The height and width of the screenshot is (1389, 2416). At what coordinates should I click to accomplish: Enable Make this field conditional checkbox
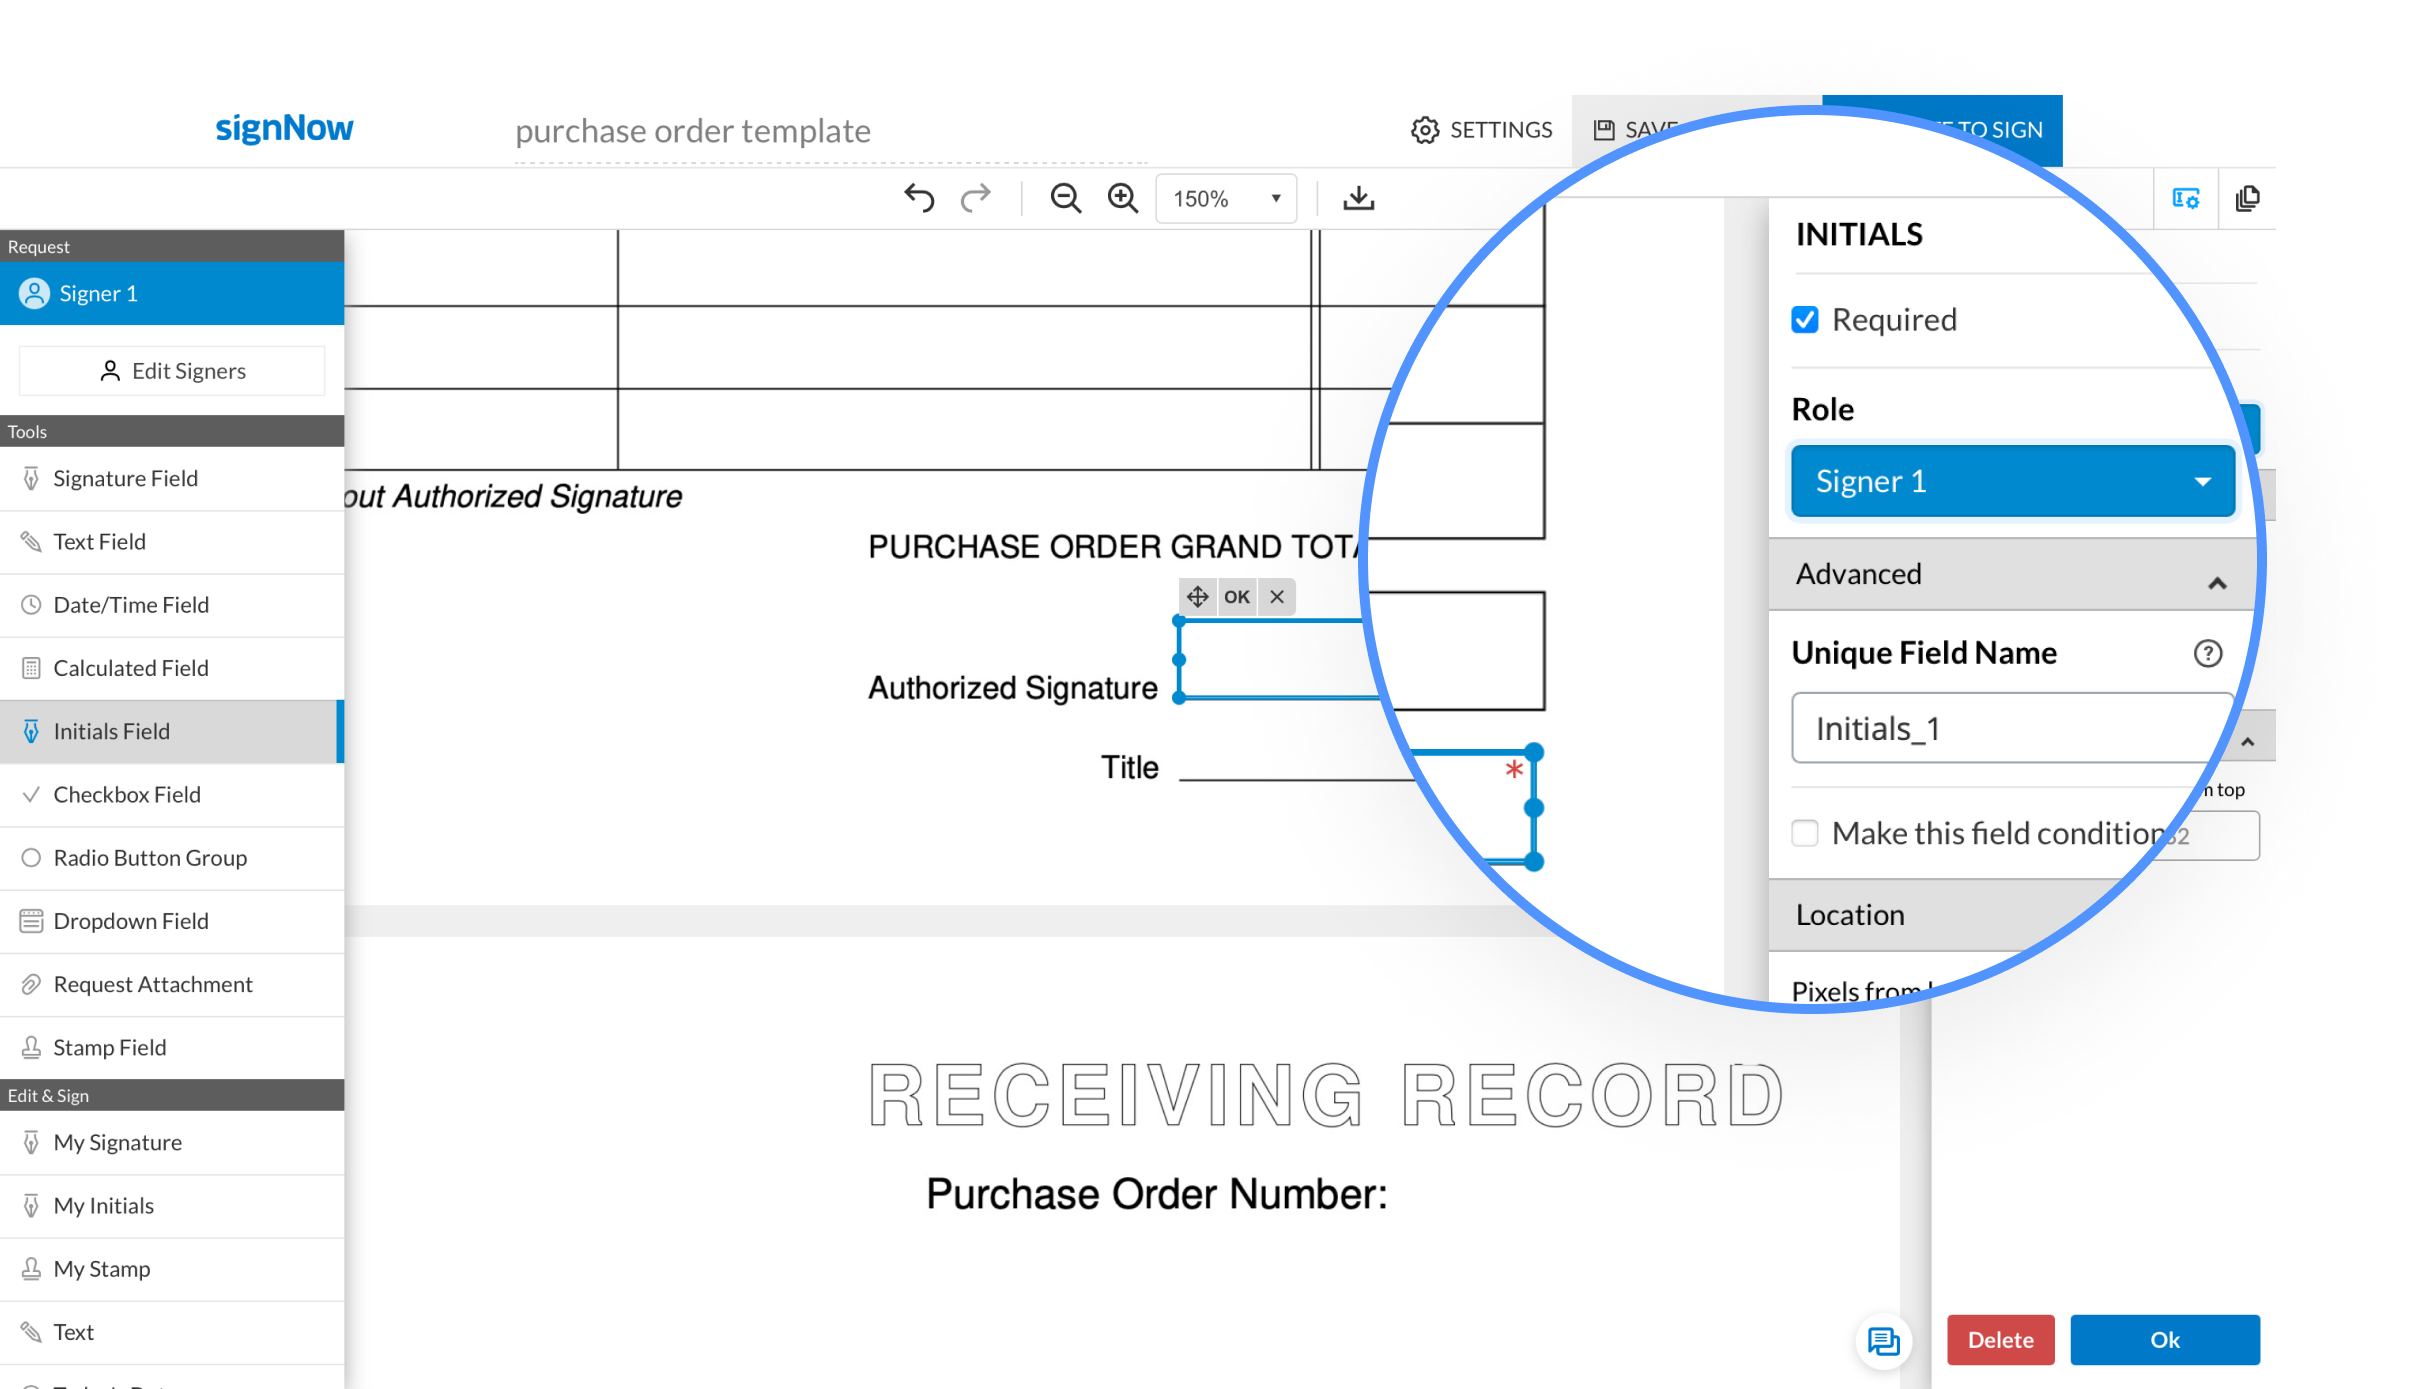[x=1805, y=833]
